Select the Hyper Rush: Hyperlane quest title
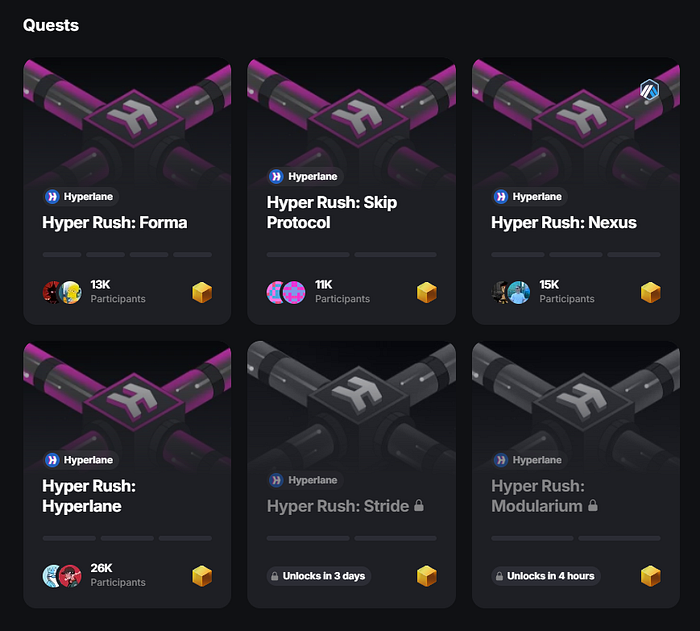The width and height of the screenshot is (700, 631). [89, 496]
